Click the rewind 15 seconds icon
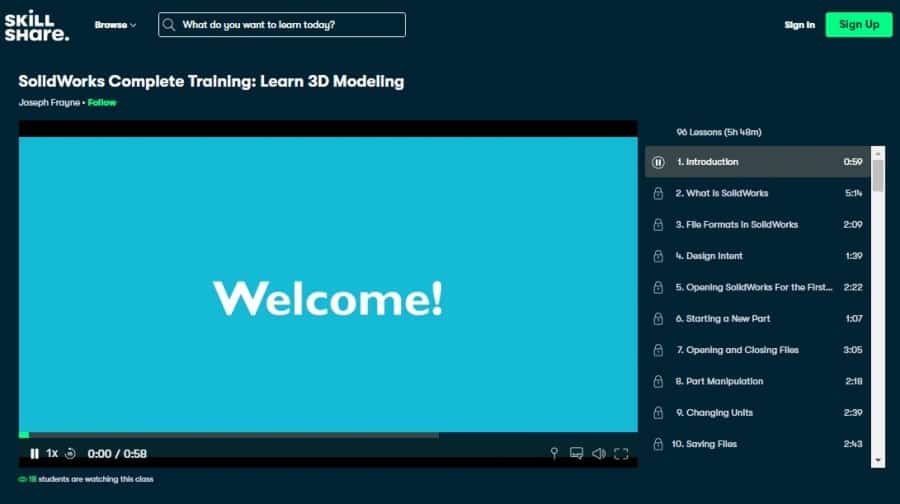Screen dimensions: 900x504 pyautogui.click(x=70, y=453)
